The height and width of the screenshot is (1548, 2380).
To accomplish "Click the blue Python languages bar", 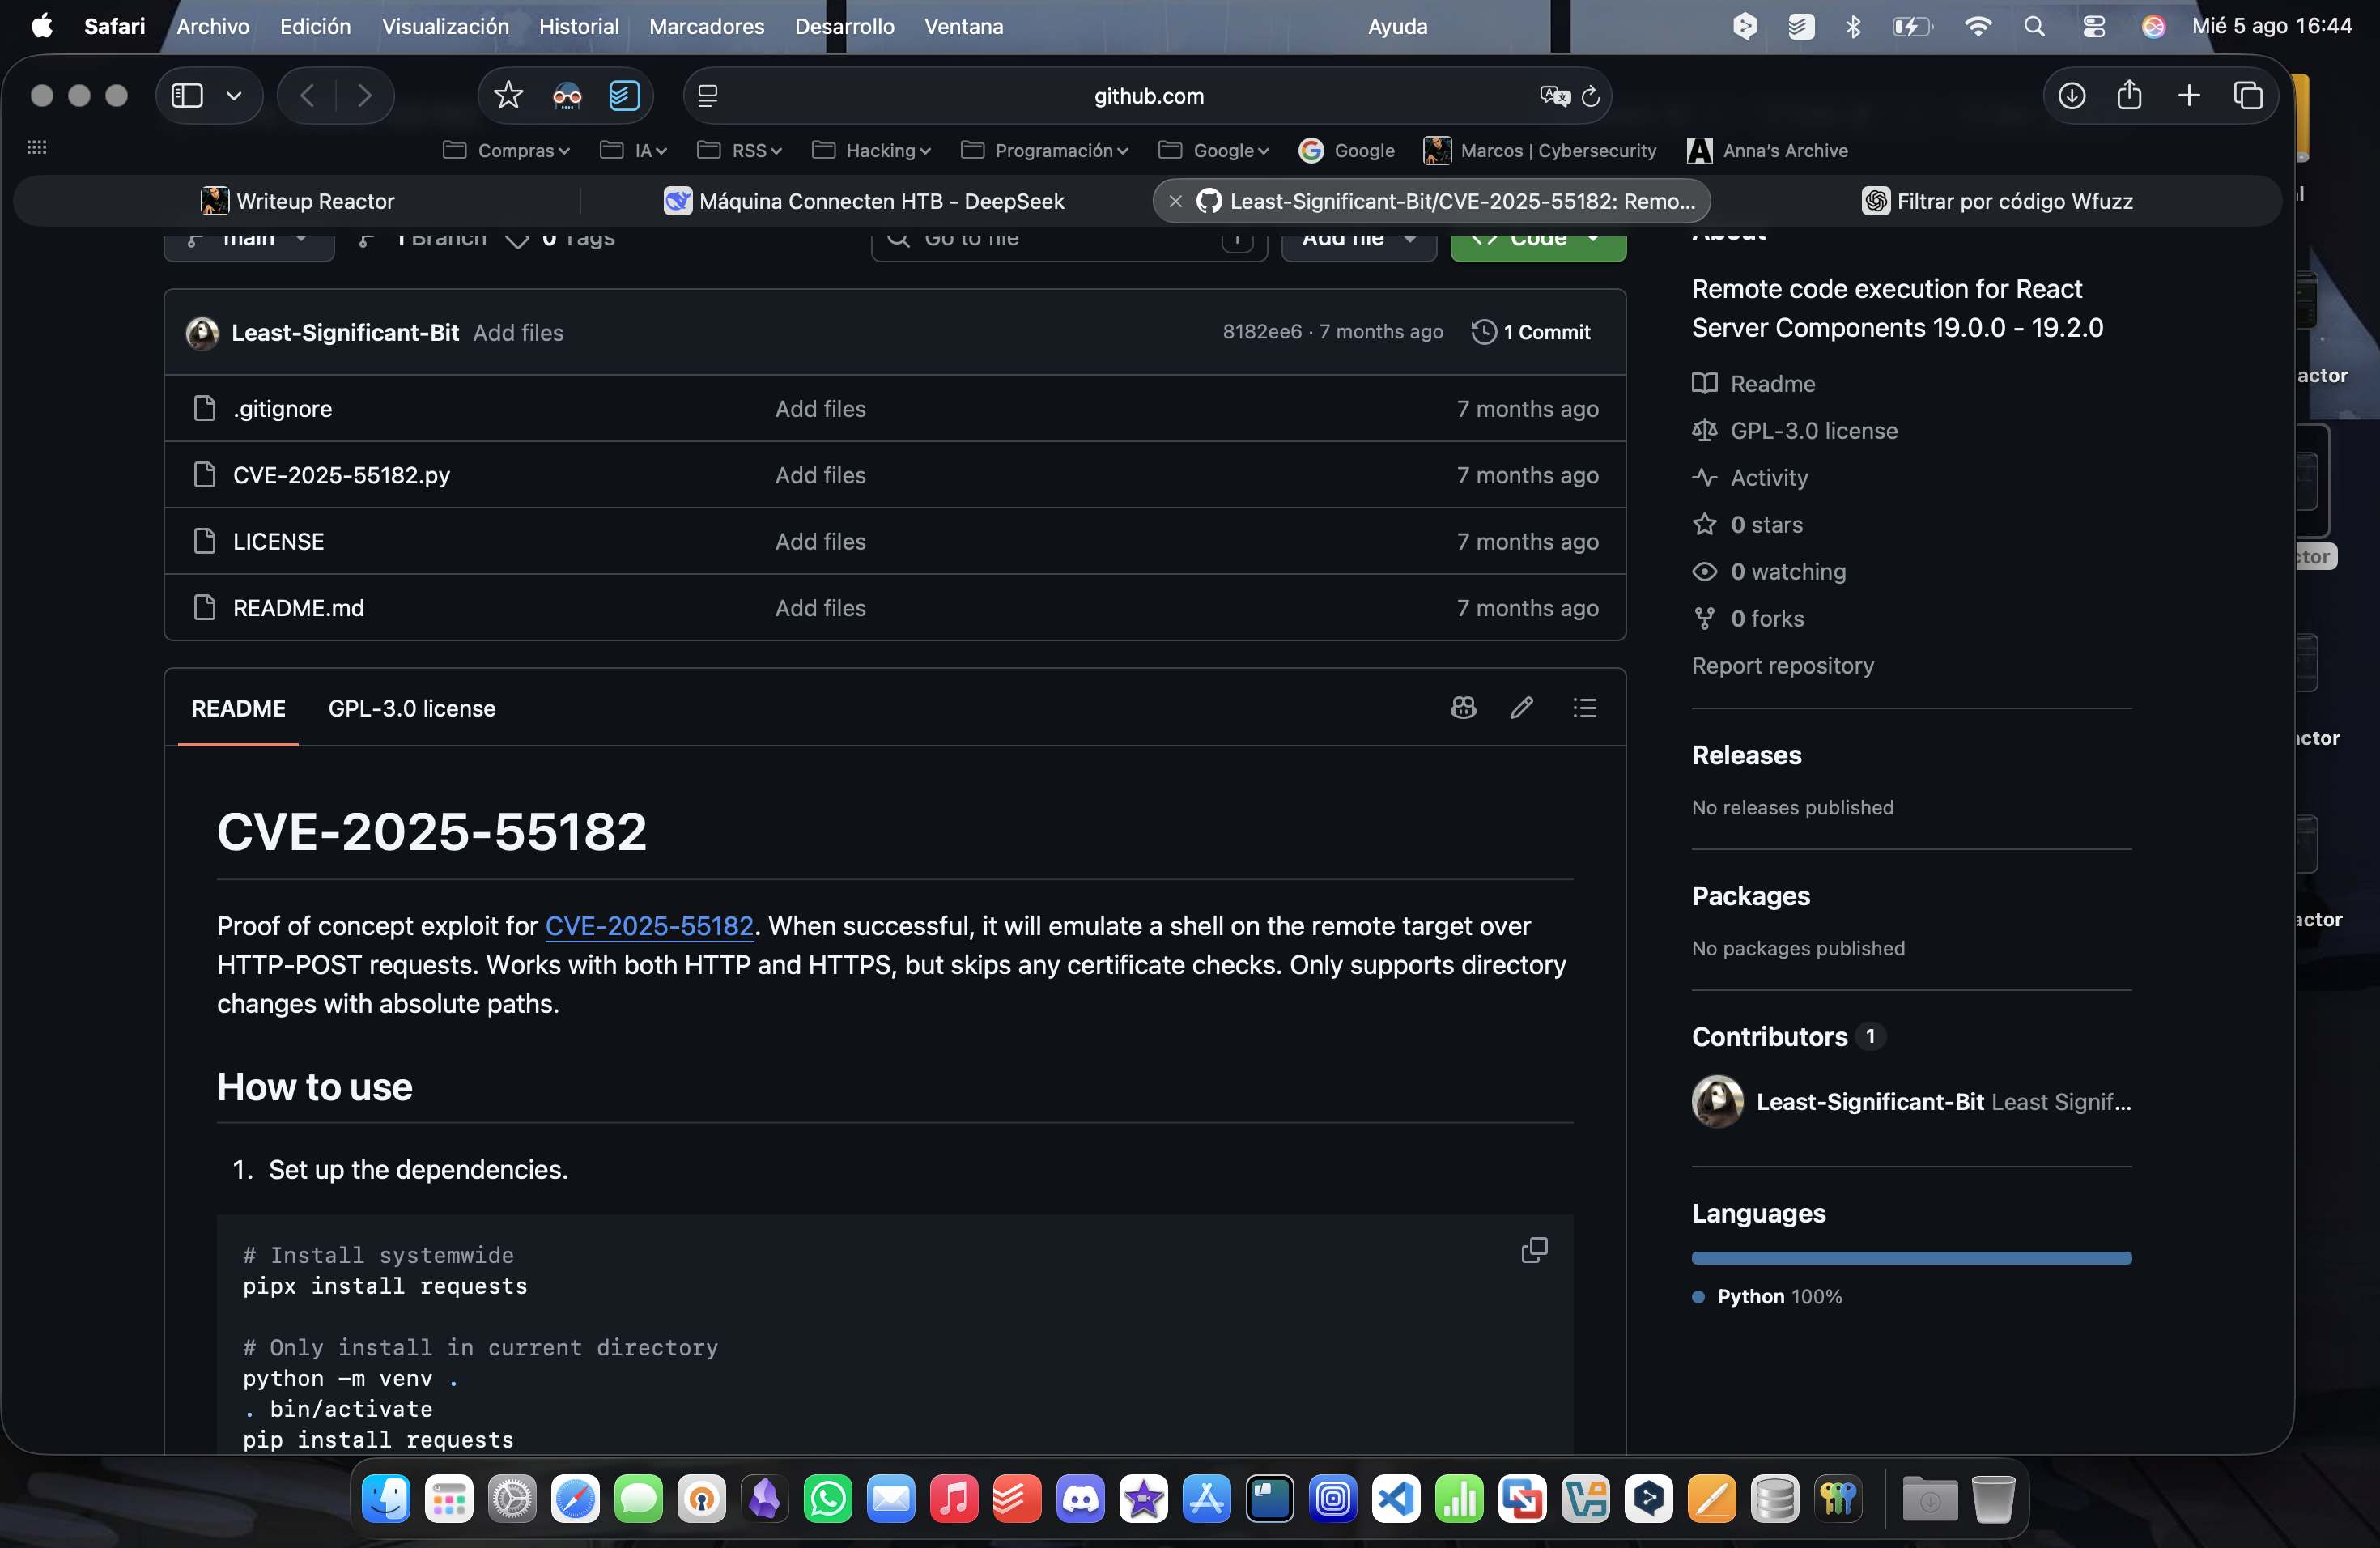I will (x=1912, y=1258).
